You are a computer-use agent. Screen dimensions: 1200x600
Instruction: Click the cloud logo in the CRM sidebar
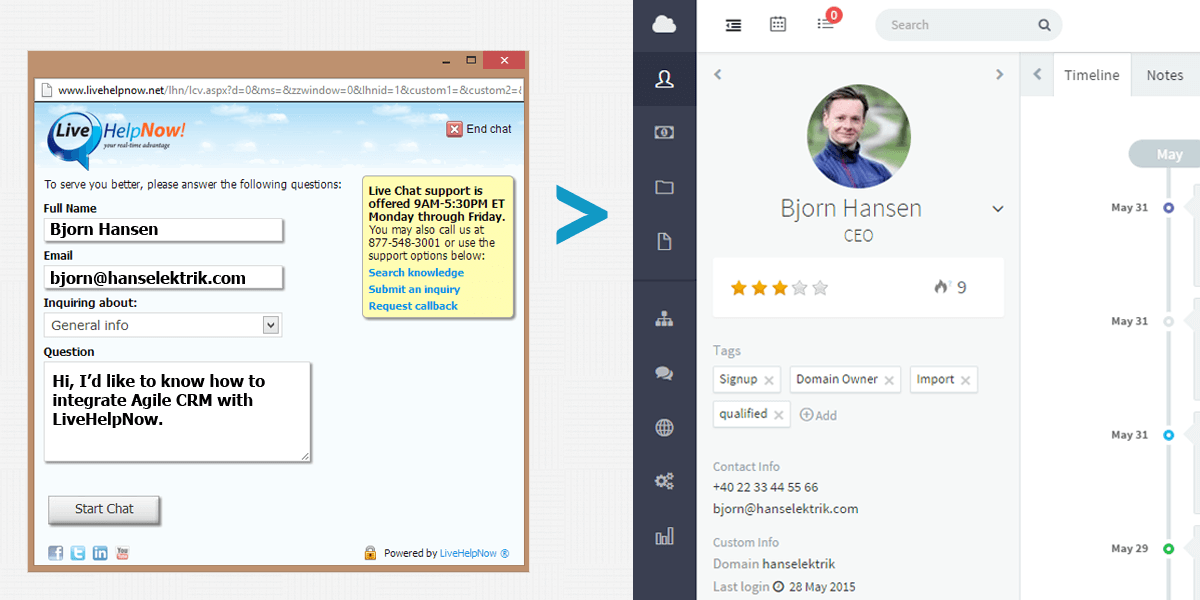(x=664, y=25)
